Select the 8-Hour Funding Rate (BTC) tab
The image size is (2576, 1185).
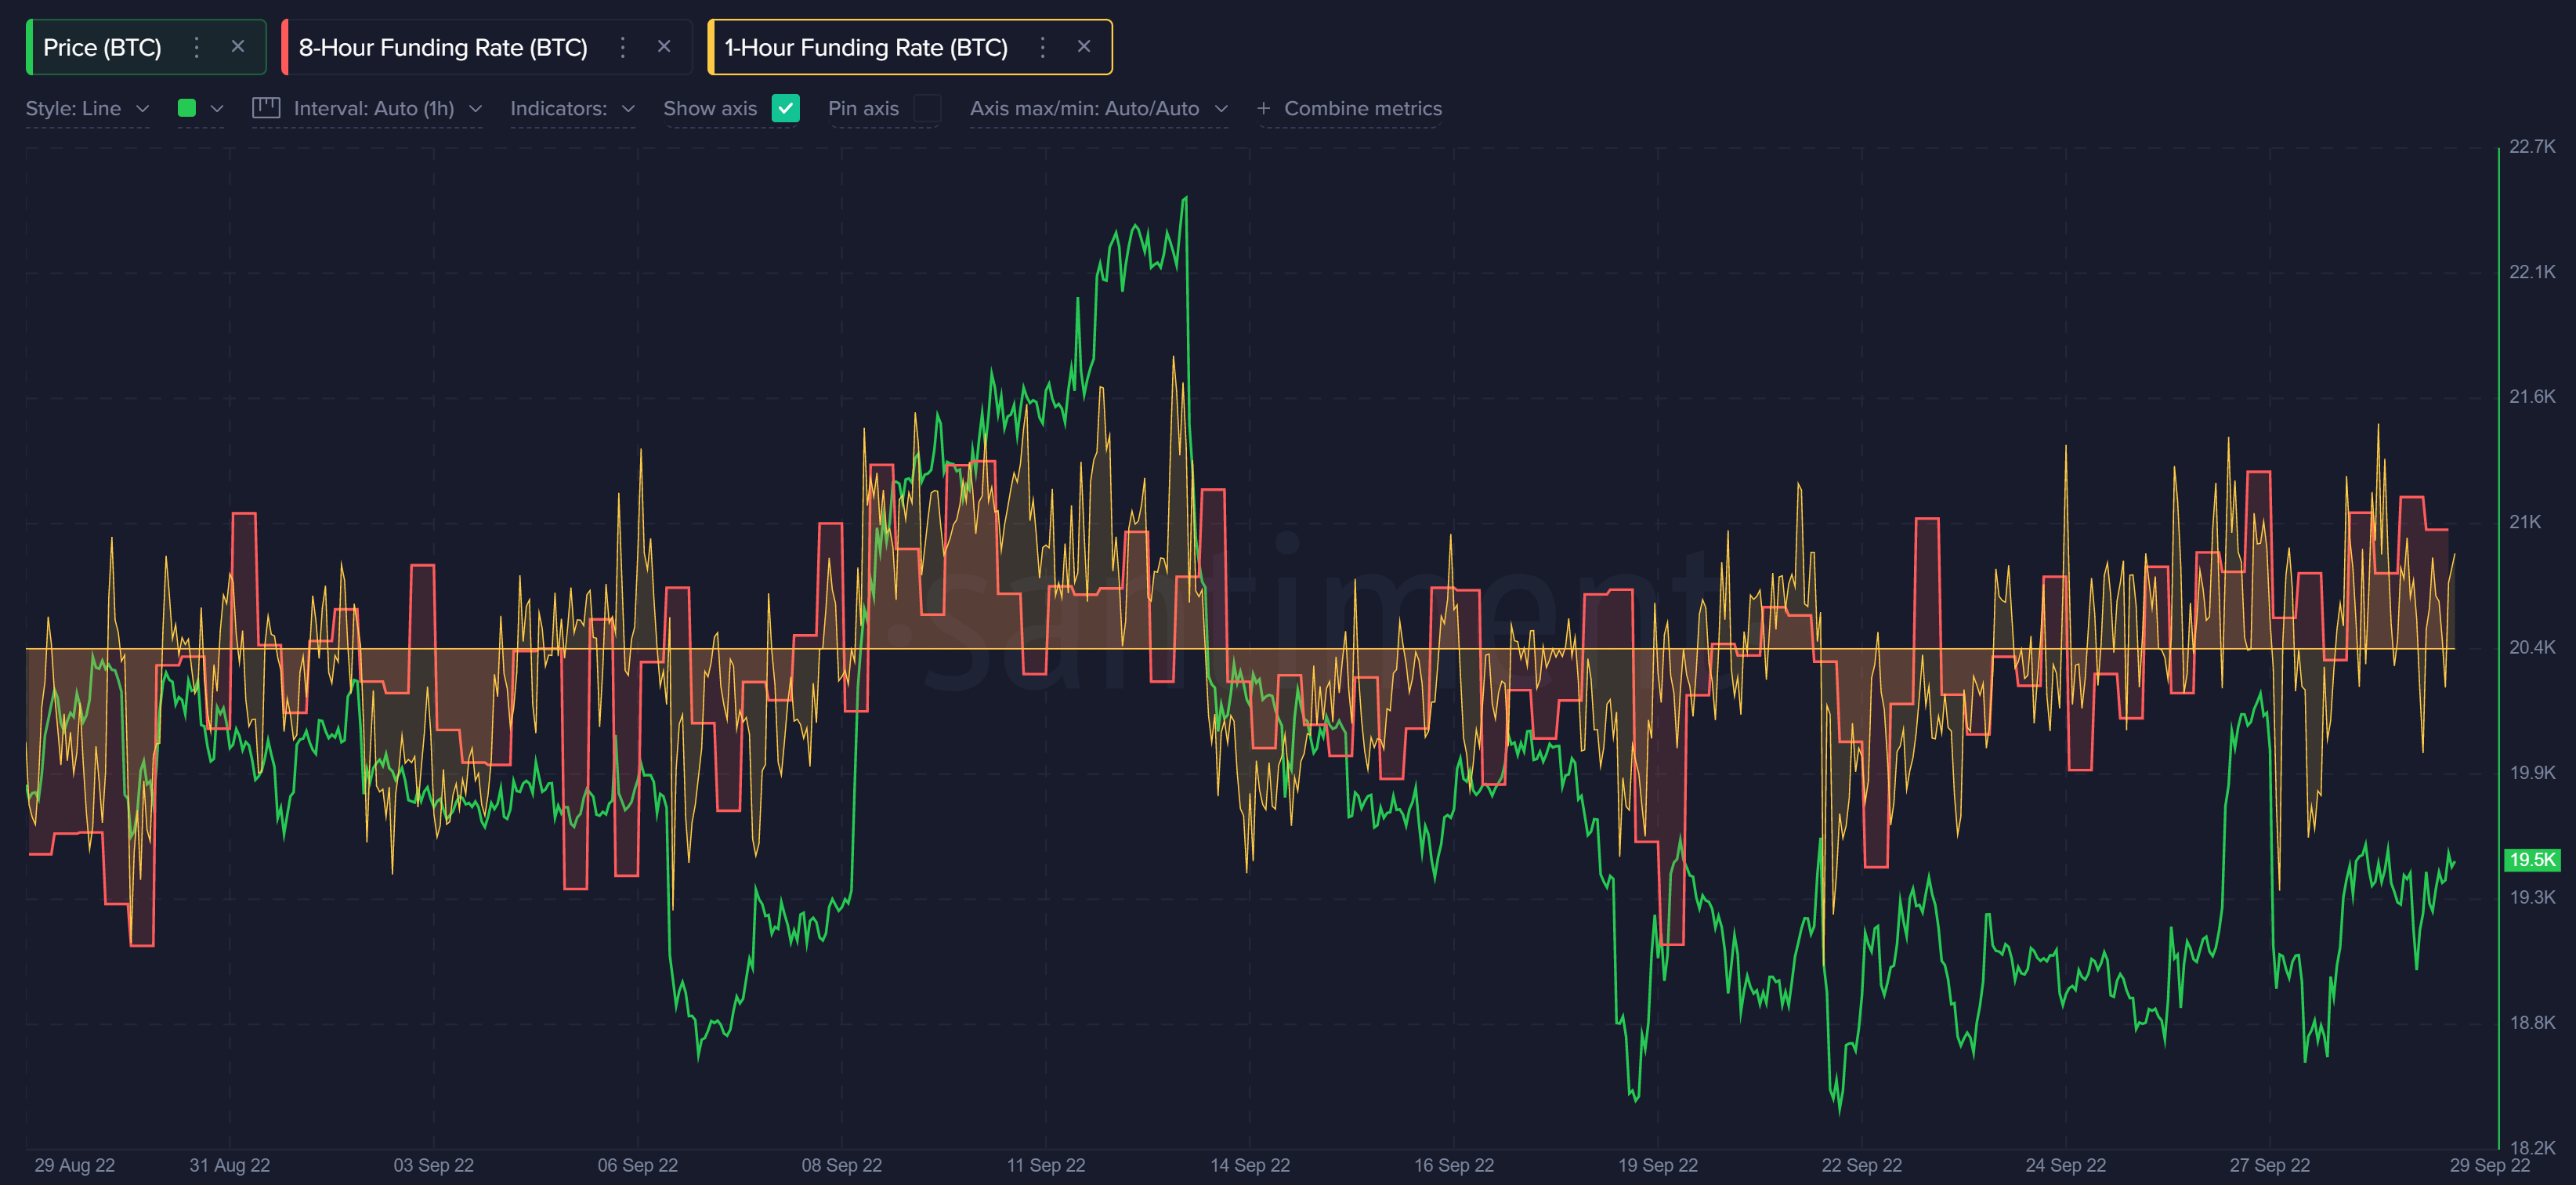click(x=443, y=47)
